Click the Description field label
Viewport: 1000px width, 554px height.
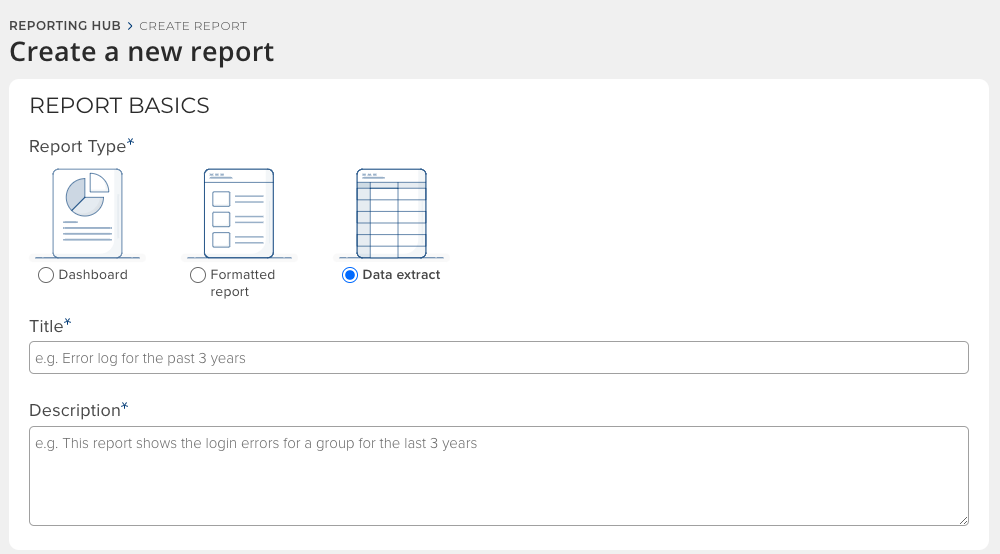(75, 410)
